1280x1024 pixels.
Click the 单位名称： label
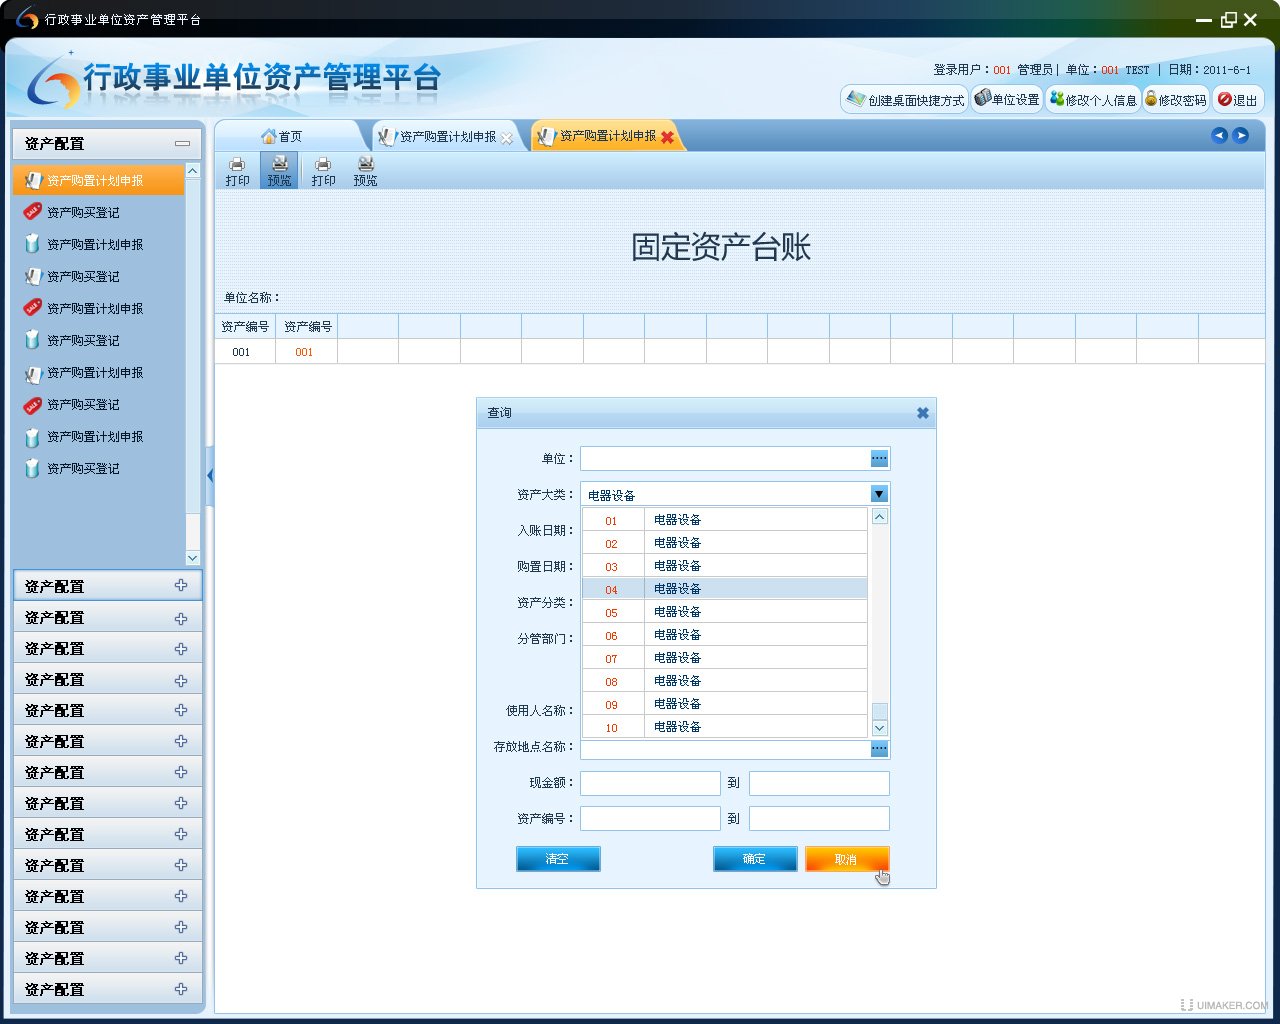coord(251,298)
